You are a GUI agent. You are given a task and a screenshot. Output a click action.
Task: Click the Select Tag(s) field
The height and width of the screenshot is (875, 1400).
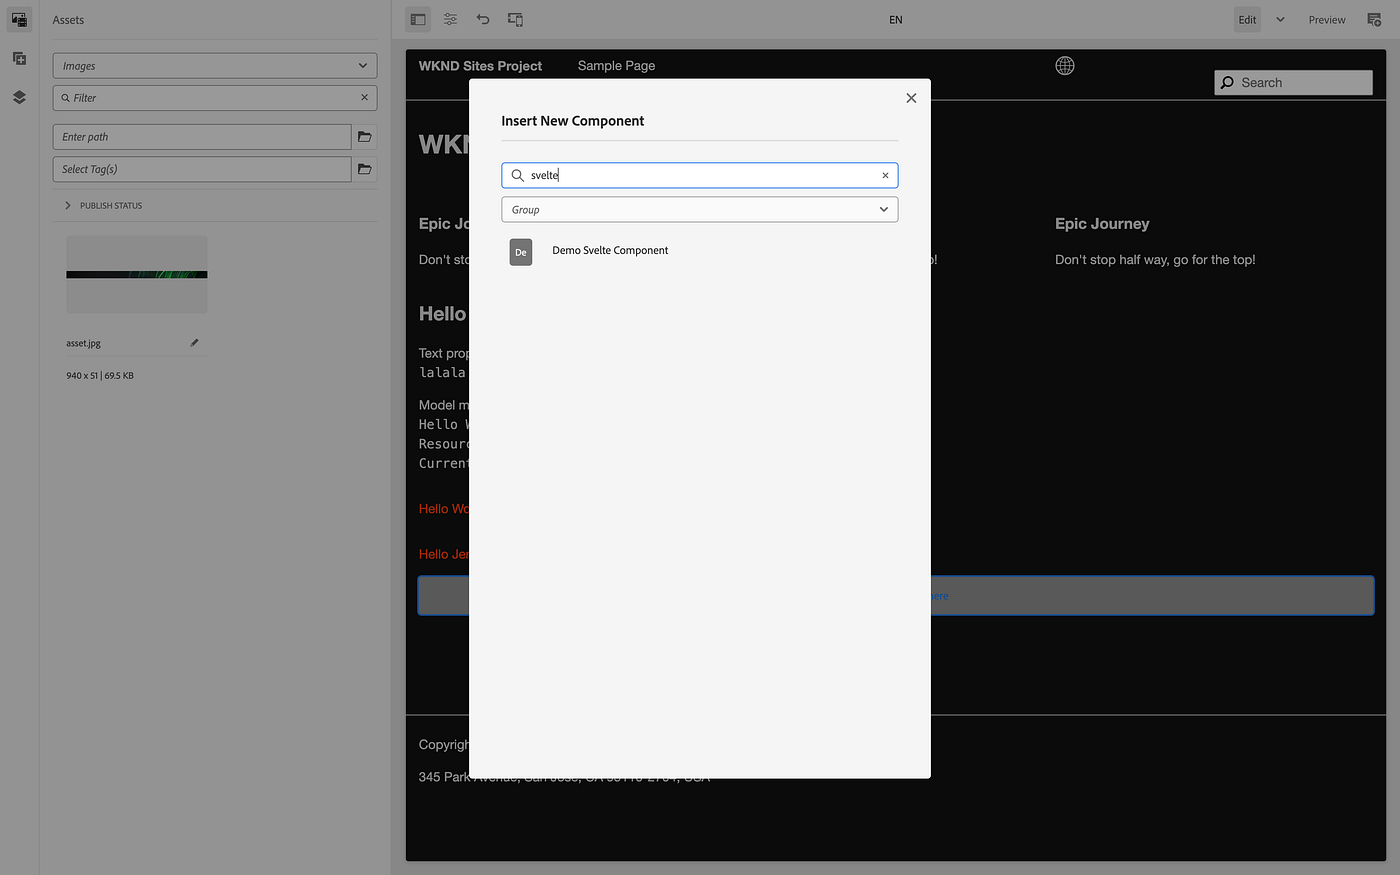[x=202, y=169]
